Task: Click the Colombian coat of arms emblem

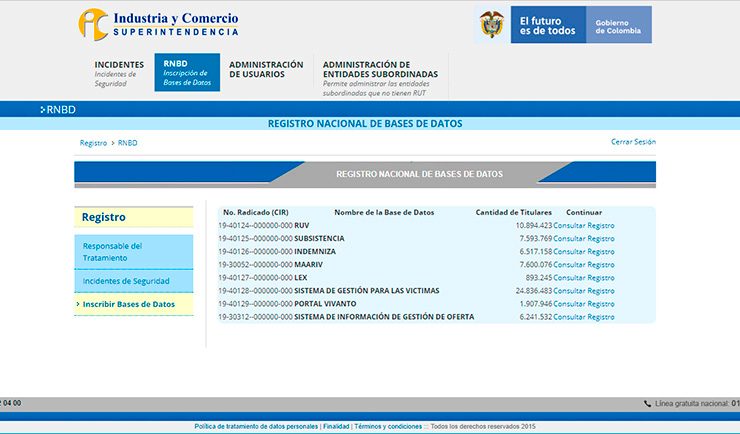Action: 492,25
